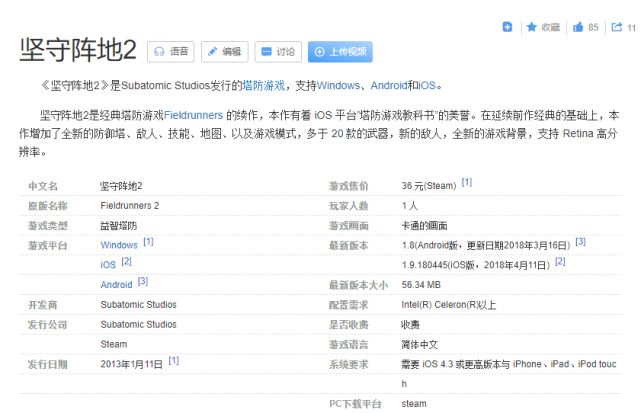The height and width of the screenshot is (413, 641).
Task: Open the 塔防游戏 link in intro
Action: [x=263, y=85]
